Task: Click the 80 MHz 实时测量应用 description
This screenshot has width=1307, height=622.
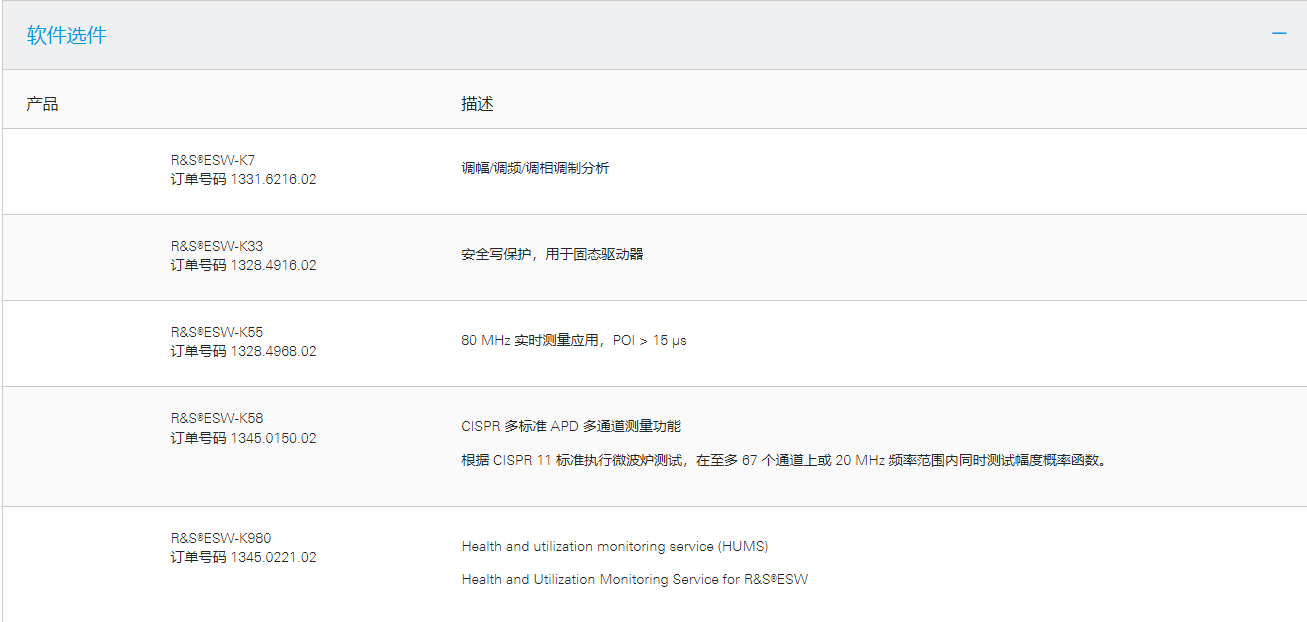Action: pos(573,340)
